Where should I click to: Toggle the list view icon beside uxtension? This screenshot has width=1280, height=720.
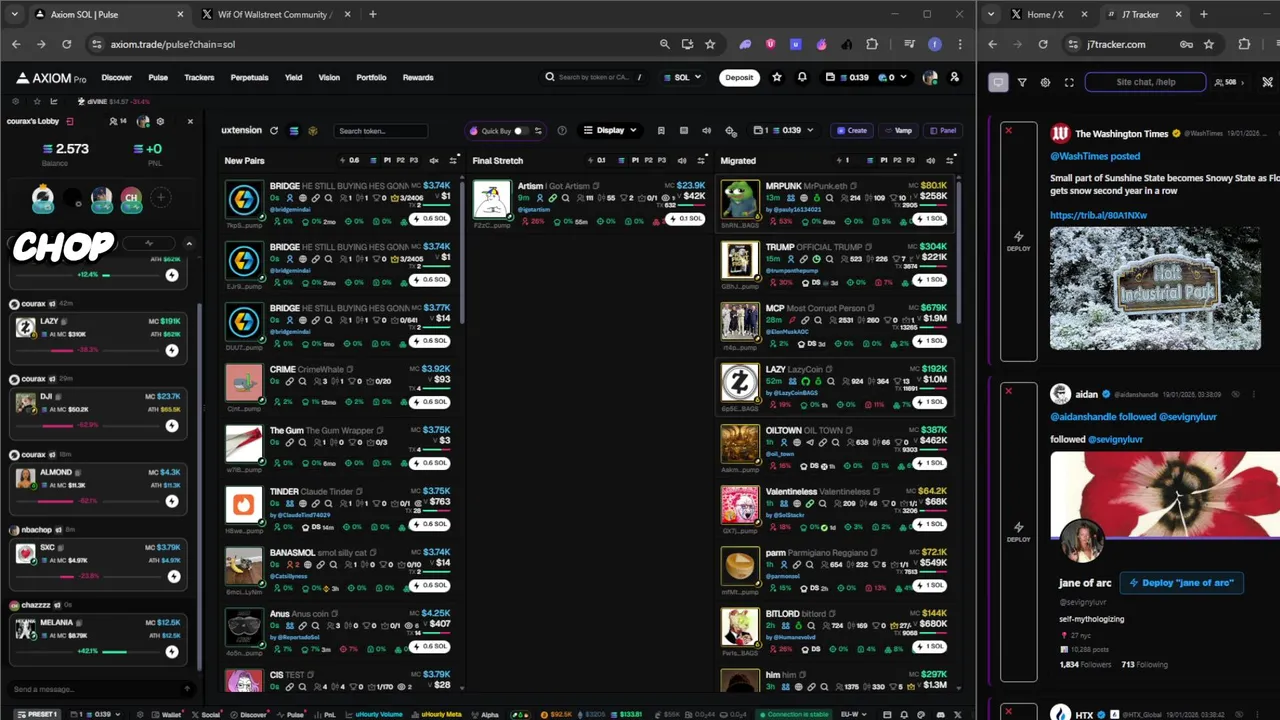pos(294,131)
